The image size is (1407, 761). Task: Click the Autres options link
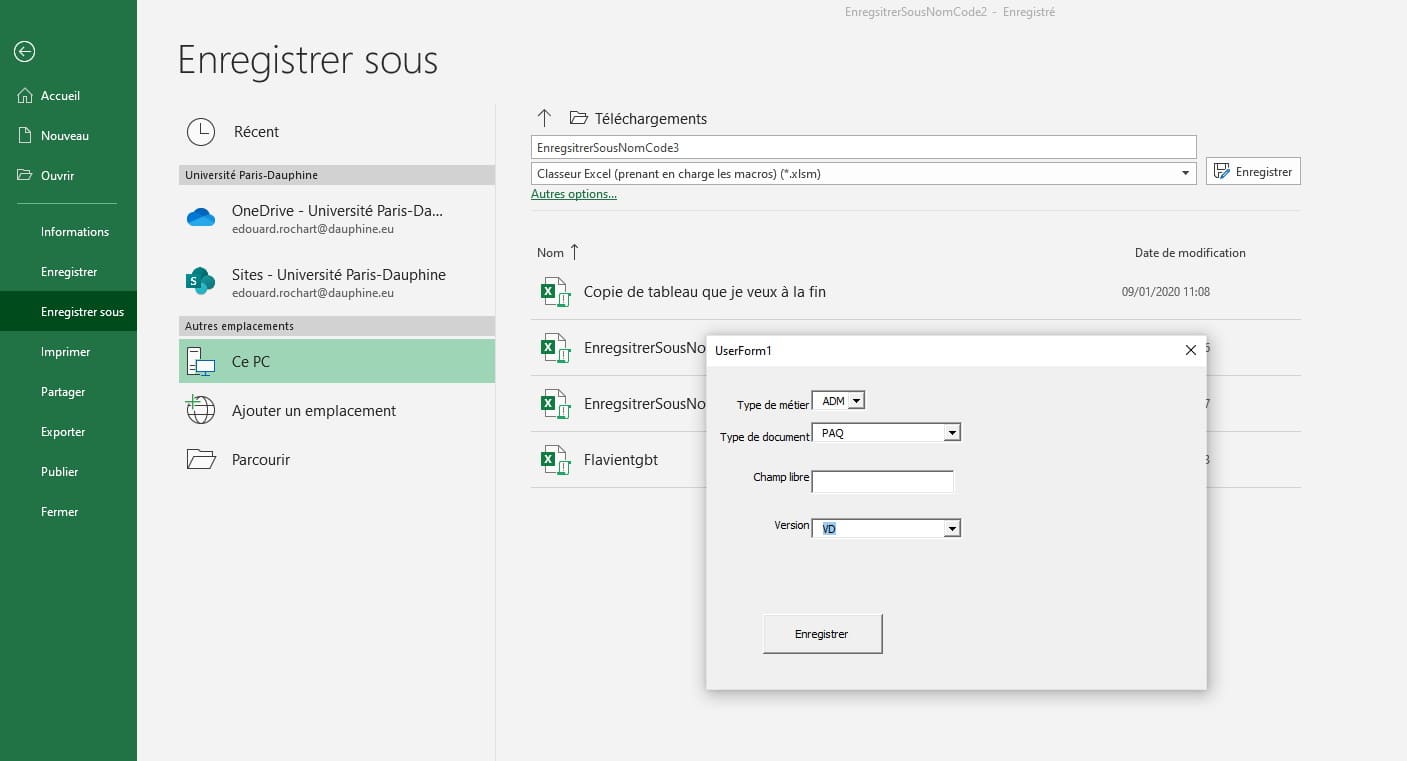(574, 194)
